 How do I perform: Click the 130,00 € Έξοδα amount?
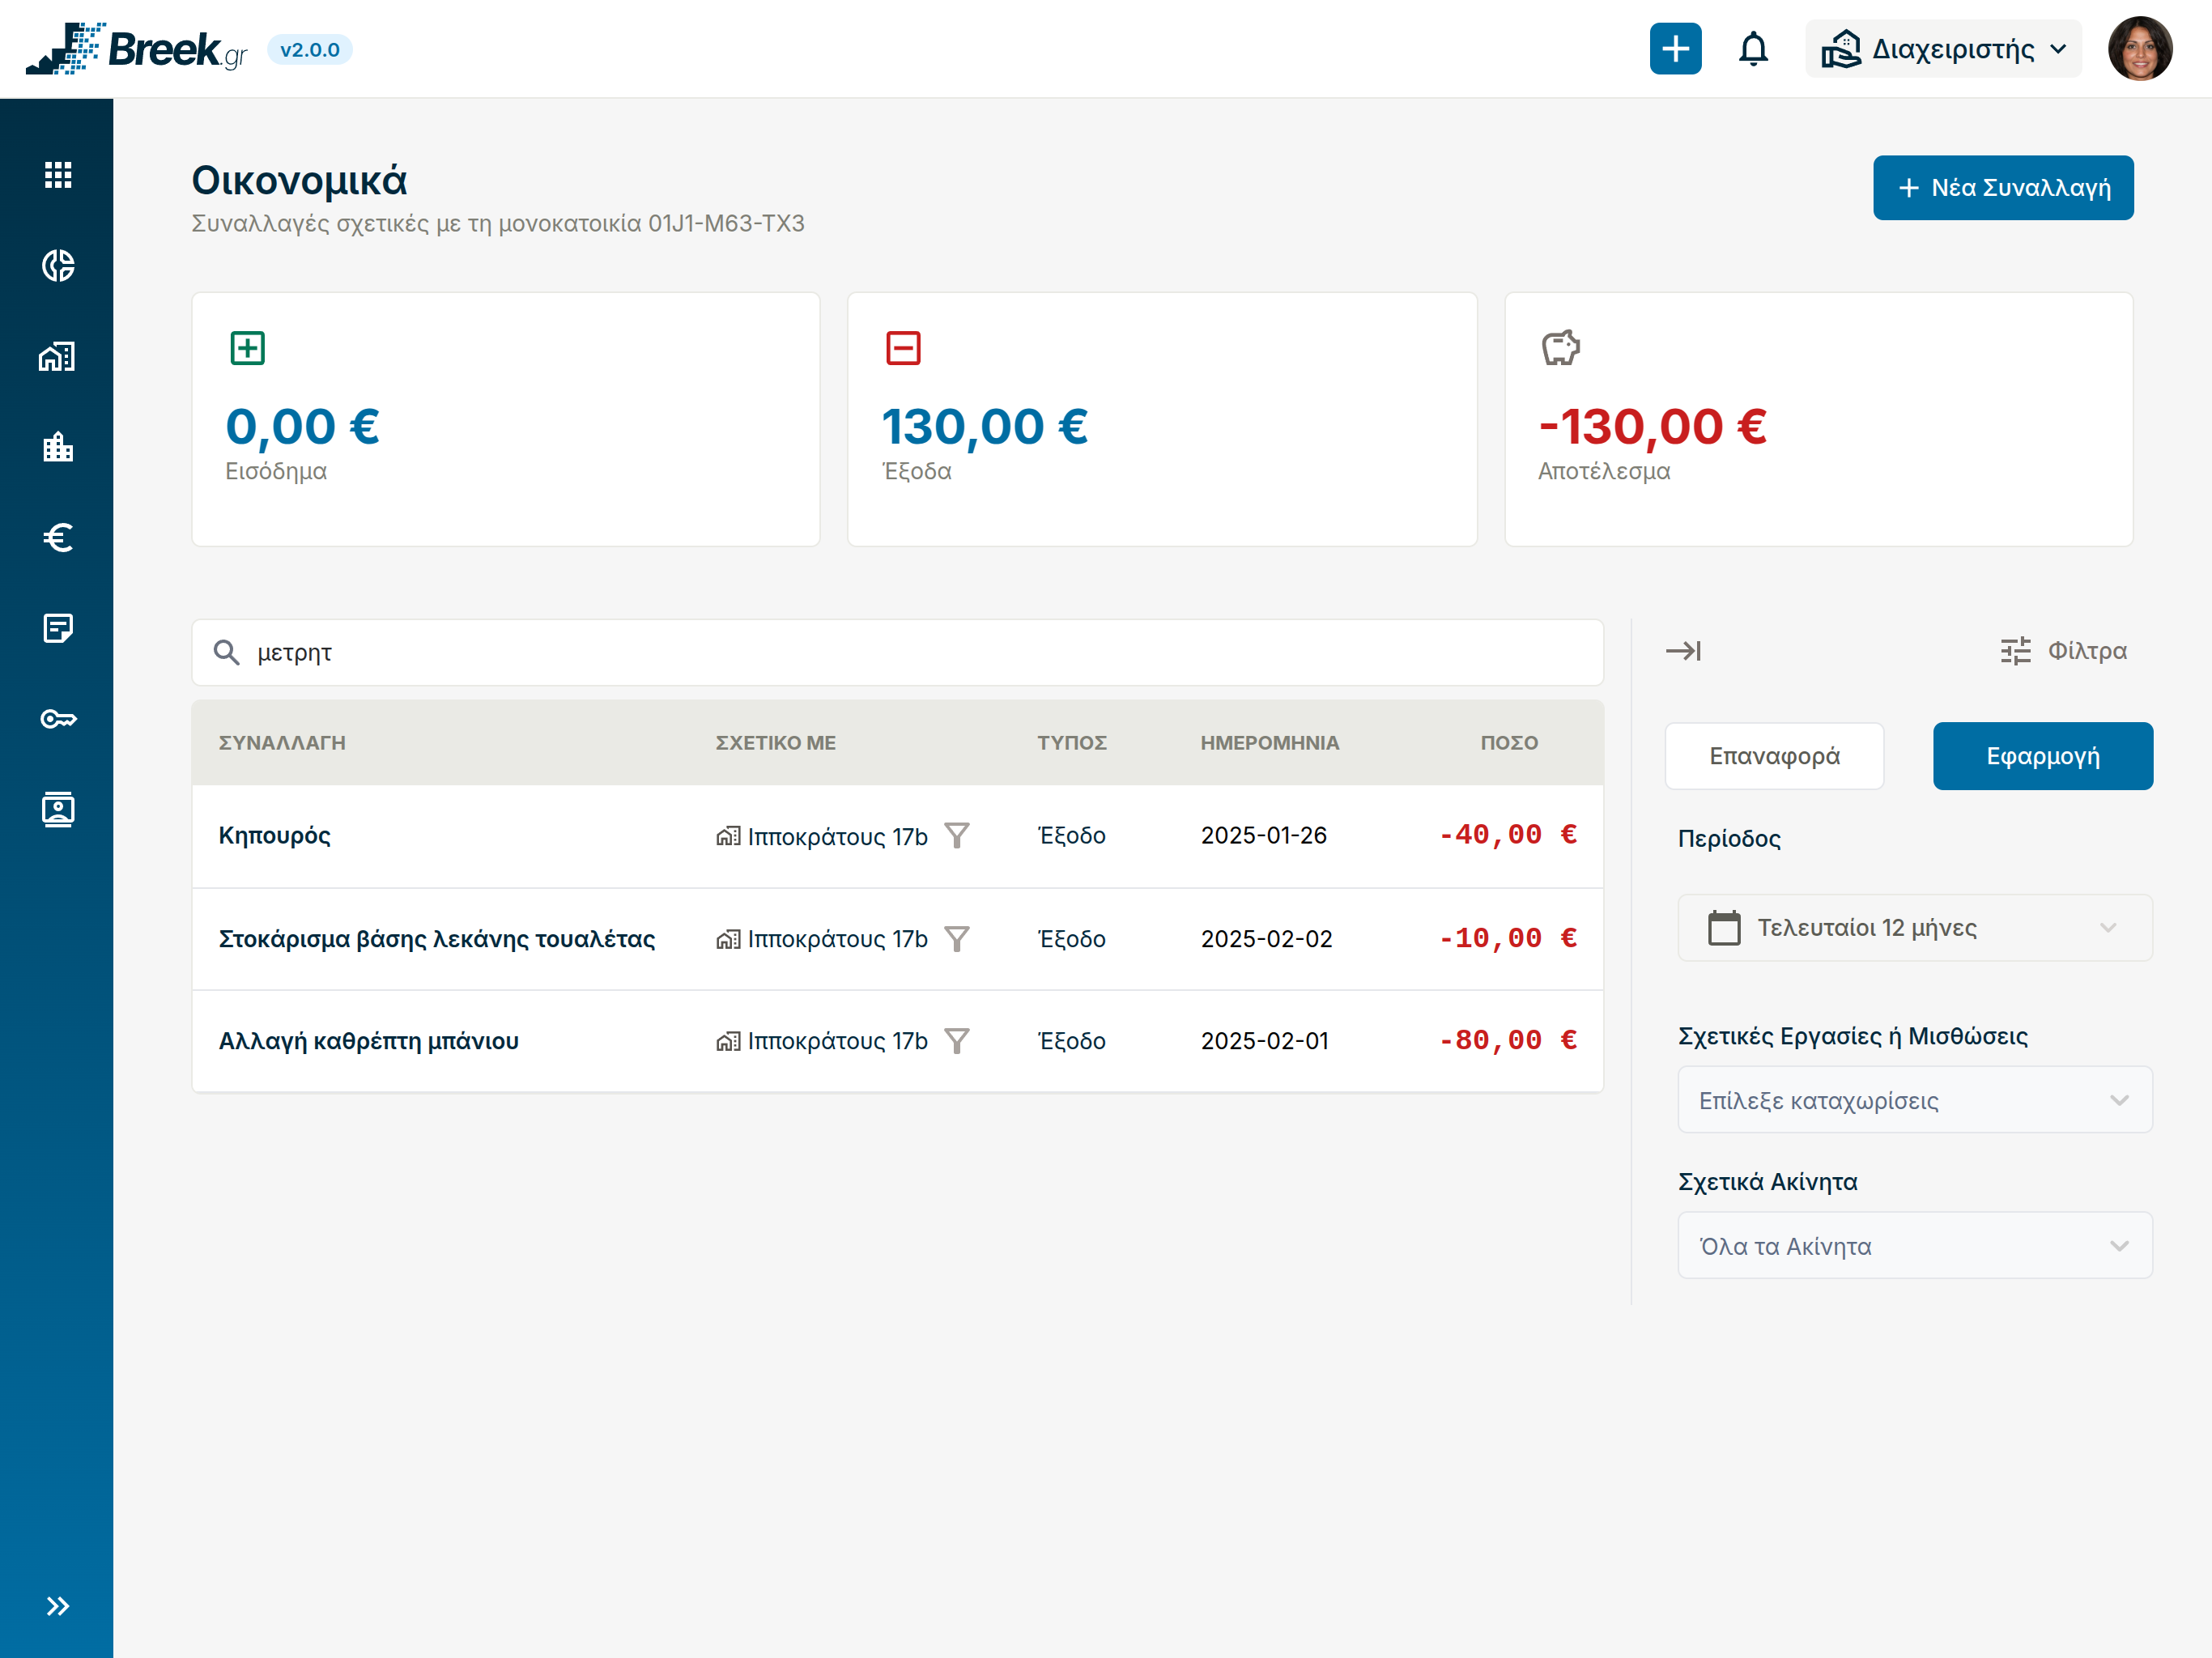coord(985,427)
